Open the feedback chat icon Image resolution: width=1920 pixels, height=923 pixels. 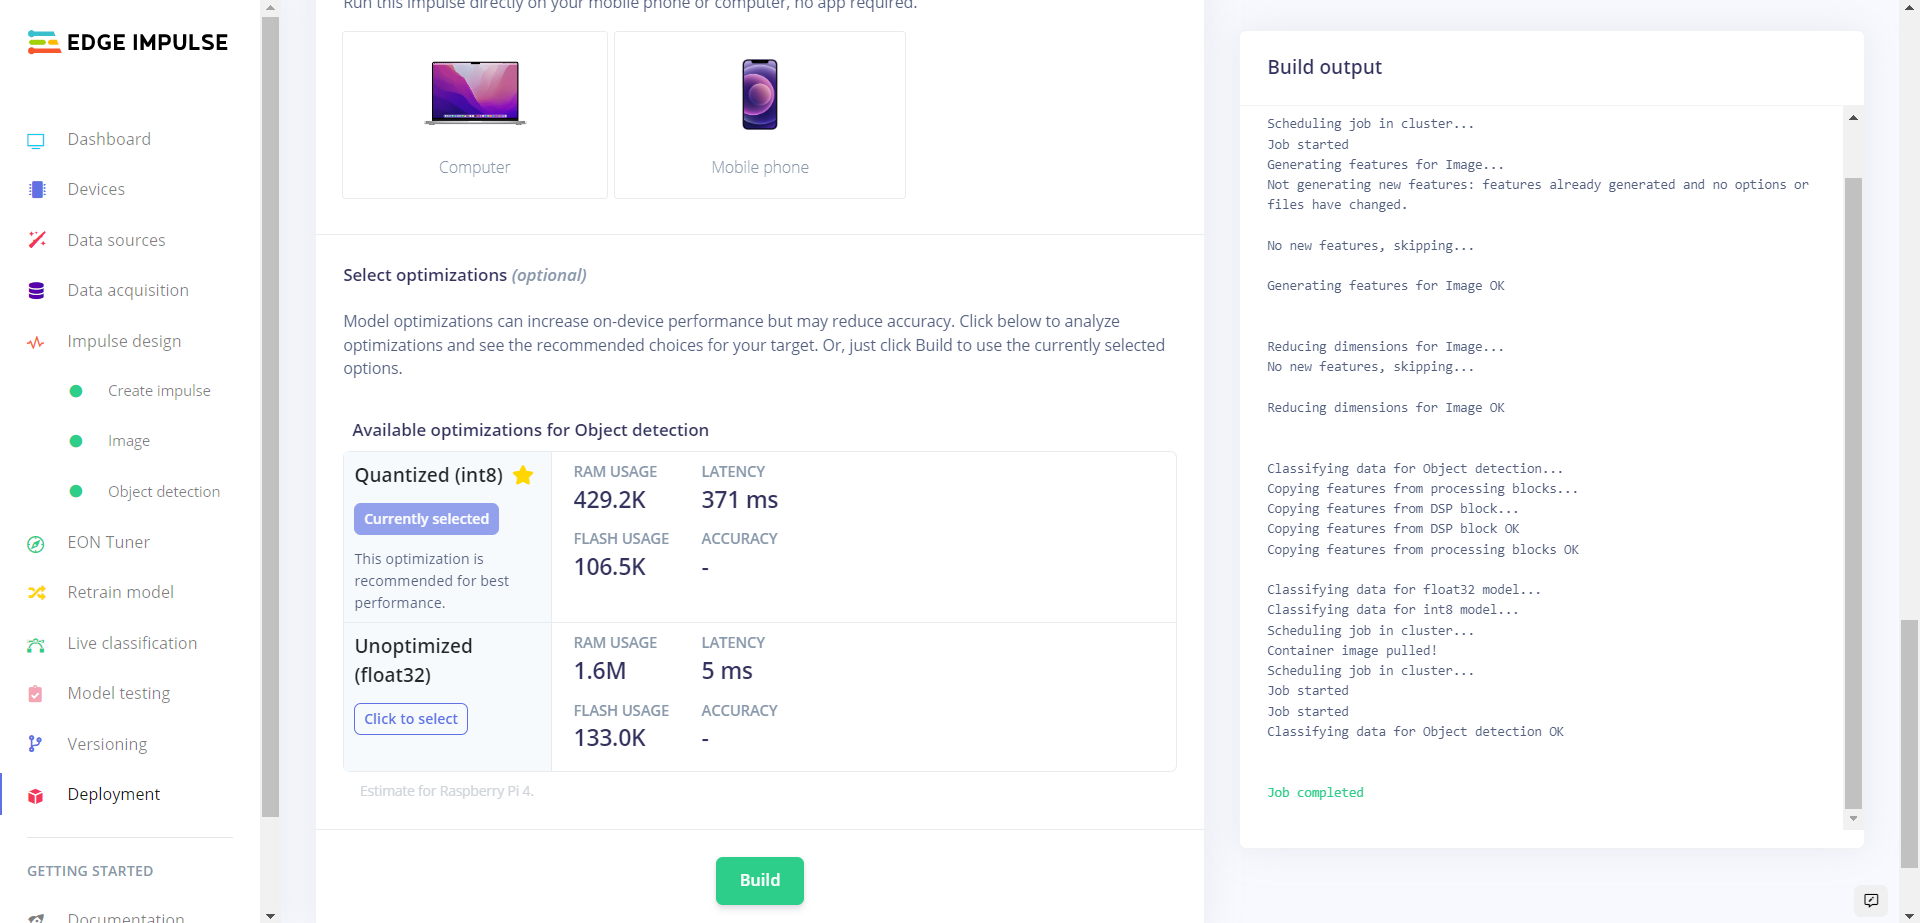point(1871,900)
